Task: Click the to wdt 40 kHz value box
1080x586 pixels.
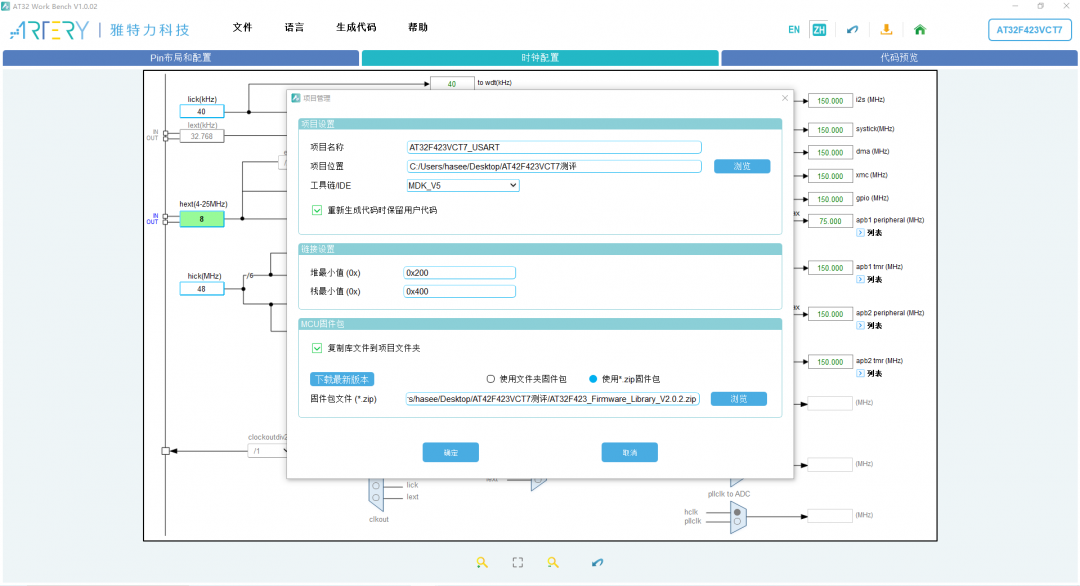Action: (452, 83)
